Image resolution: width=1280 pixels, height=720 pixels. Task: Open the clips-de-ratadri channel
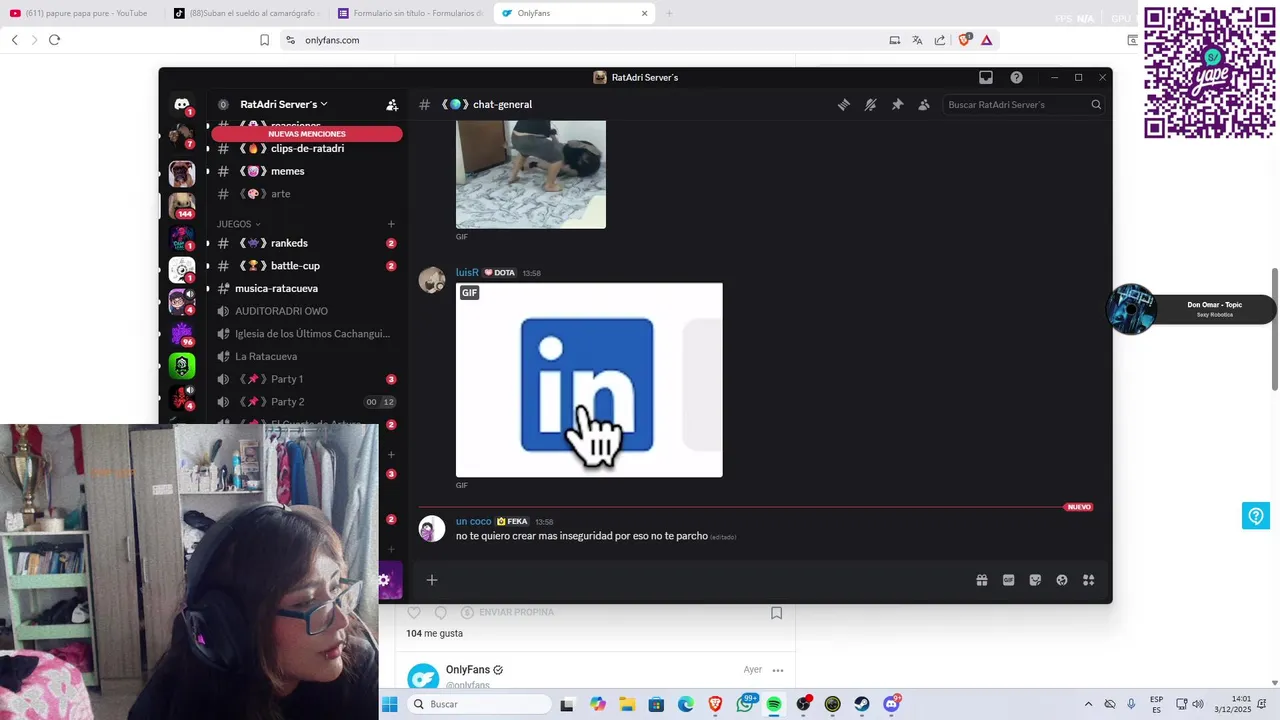[x=305, y=148]
